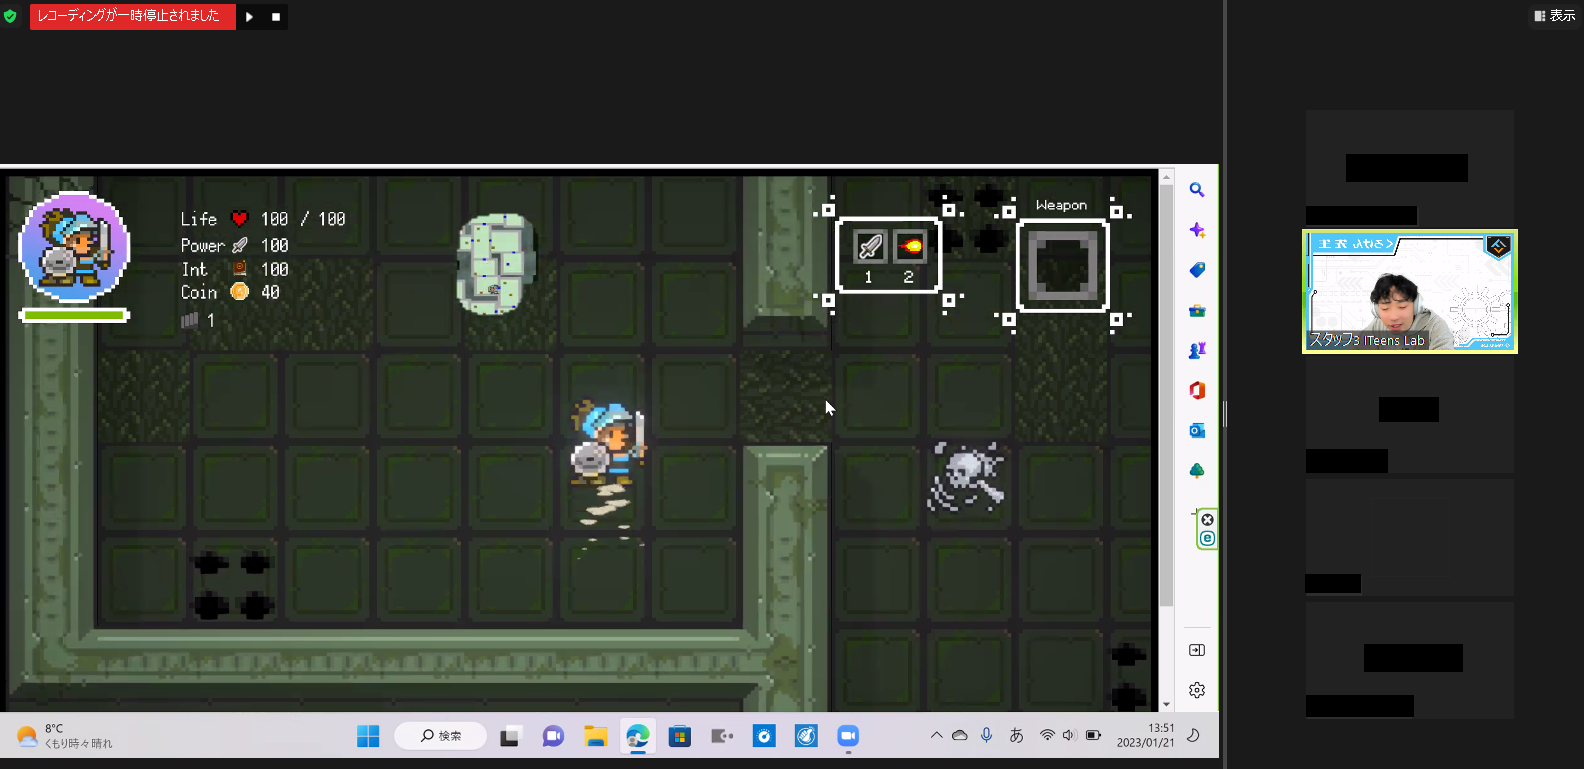Show hidden system tray icons
Screen dimensions: 1584x769
point(936,736)
